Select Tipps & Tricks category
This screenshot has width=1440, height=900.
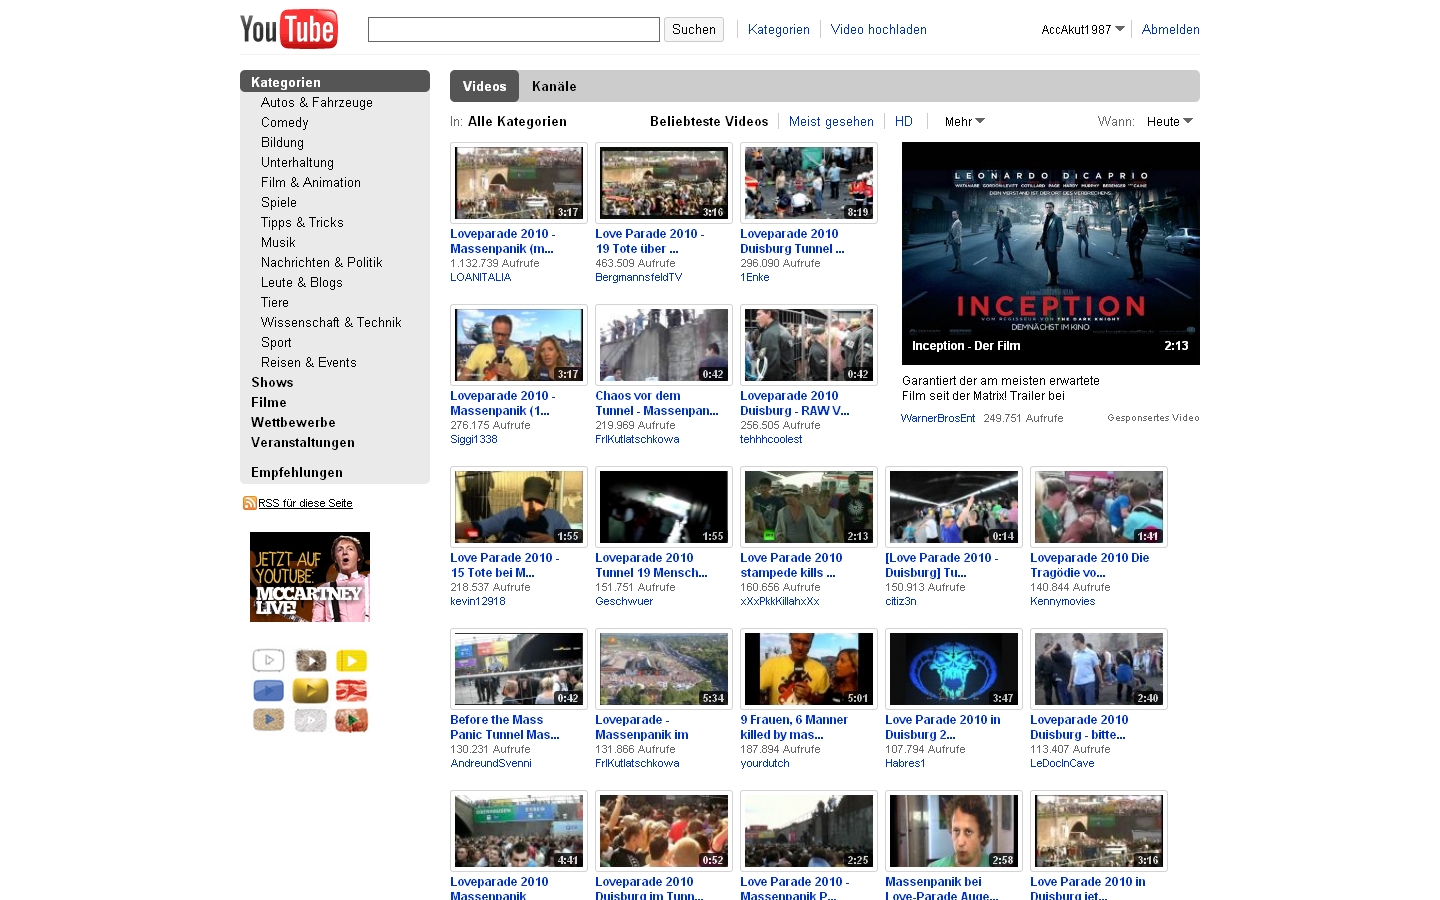coord(302,222)
